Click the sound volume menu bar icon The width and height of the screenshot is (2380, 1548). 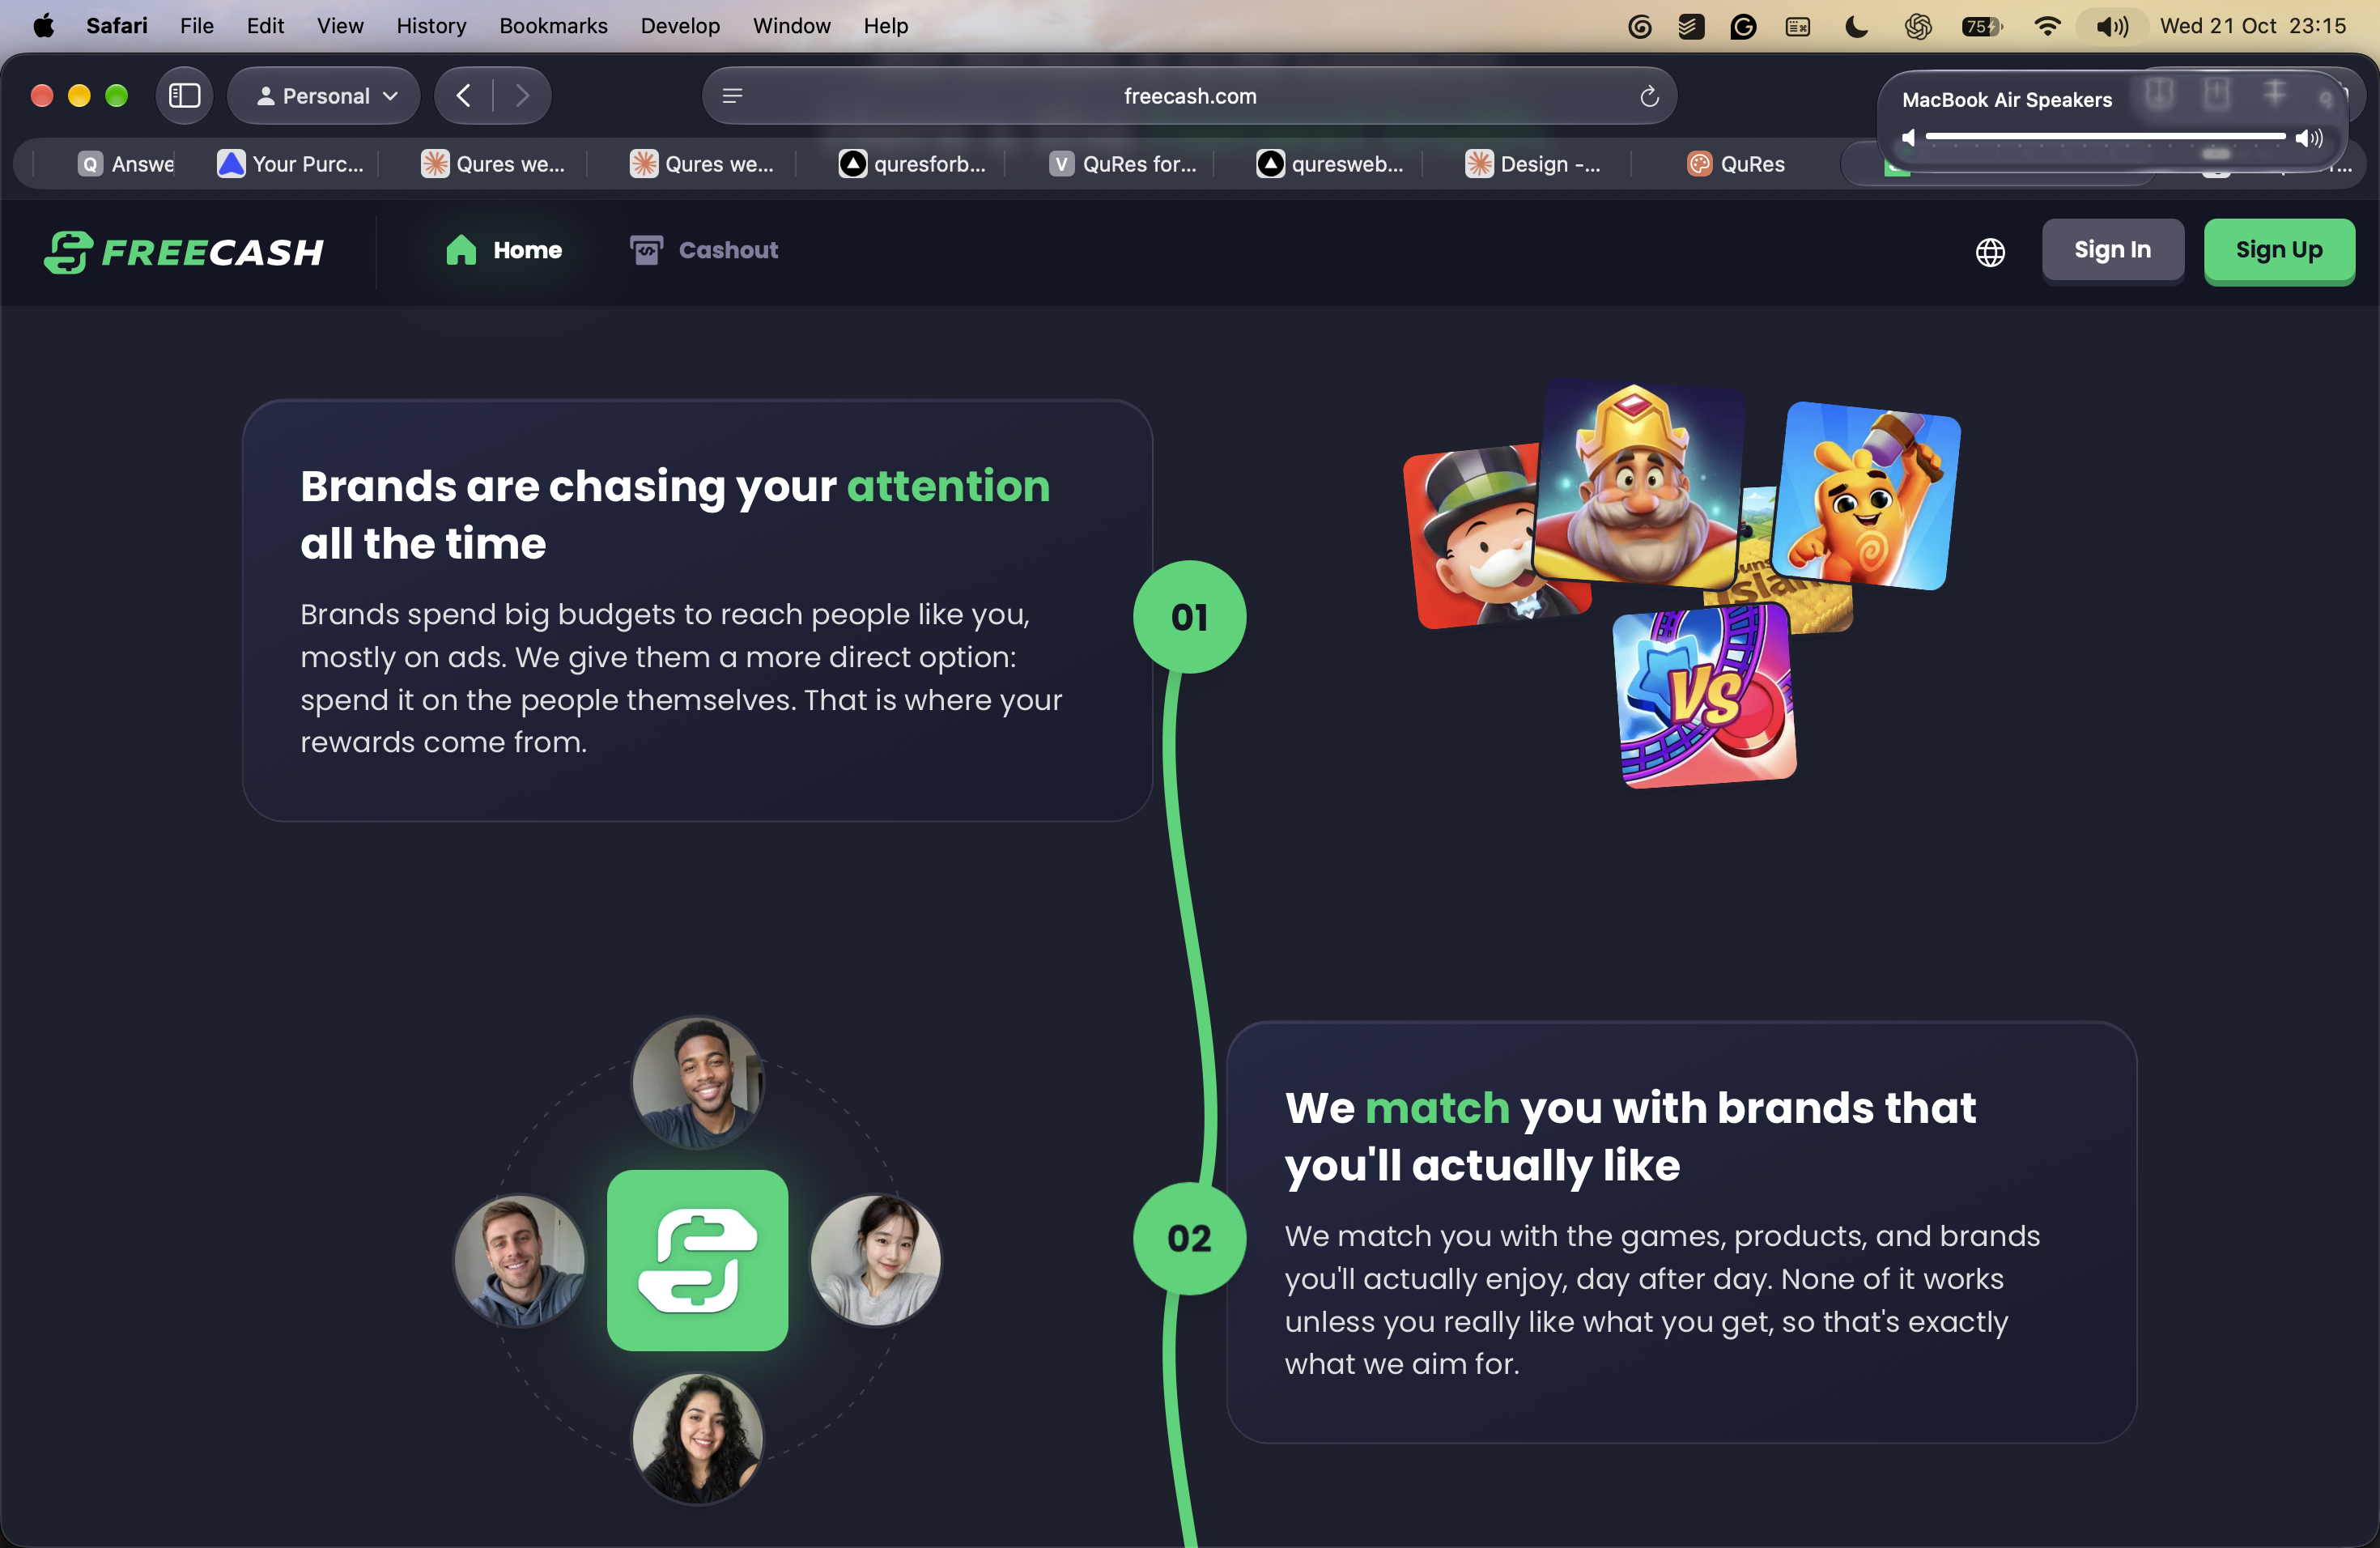(x=2112, y=26)
